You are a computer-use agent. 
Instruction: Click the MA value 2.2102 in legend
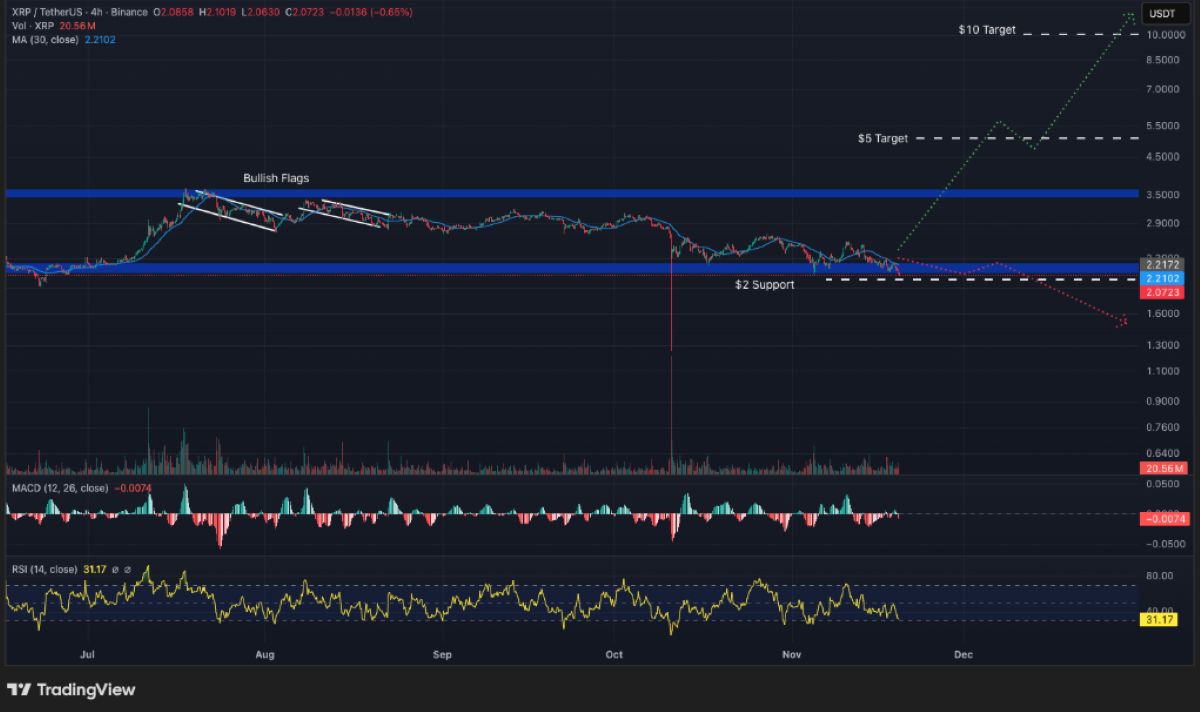coord(102,39)
